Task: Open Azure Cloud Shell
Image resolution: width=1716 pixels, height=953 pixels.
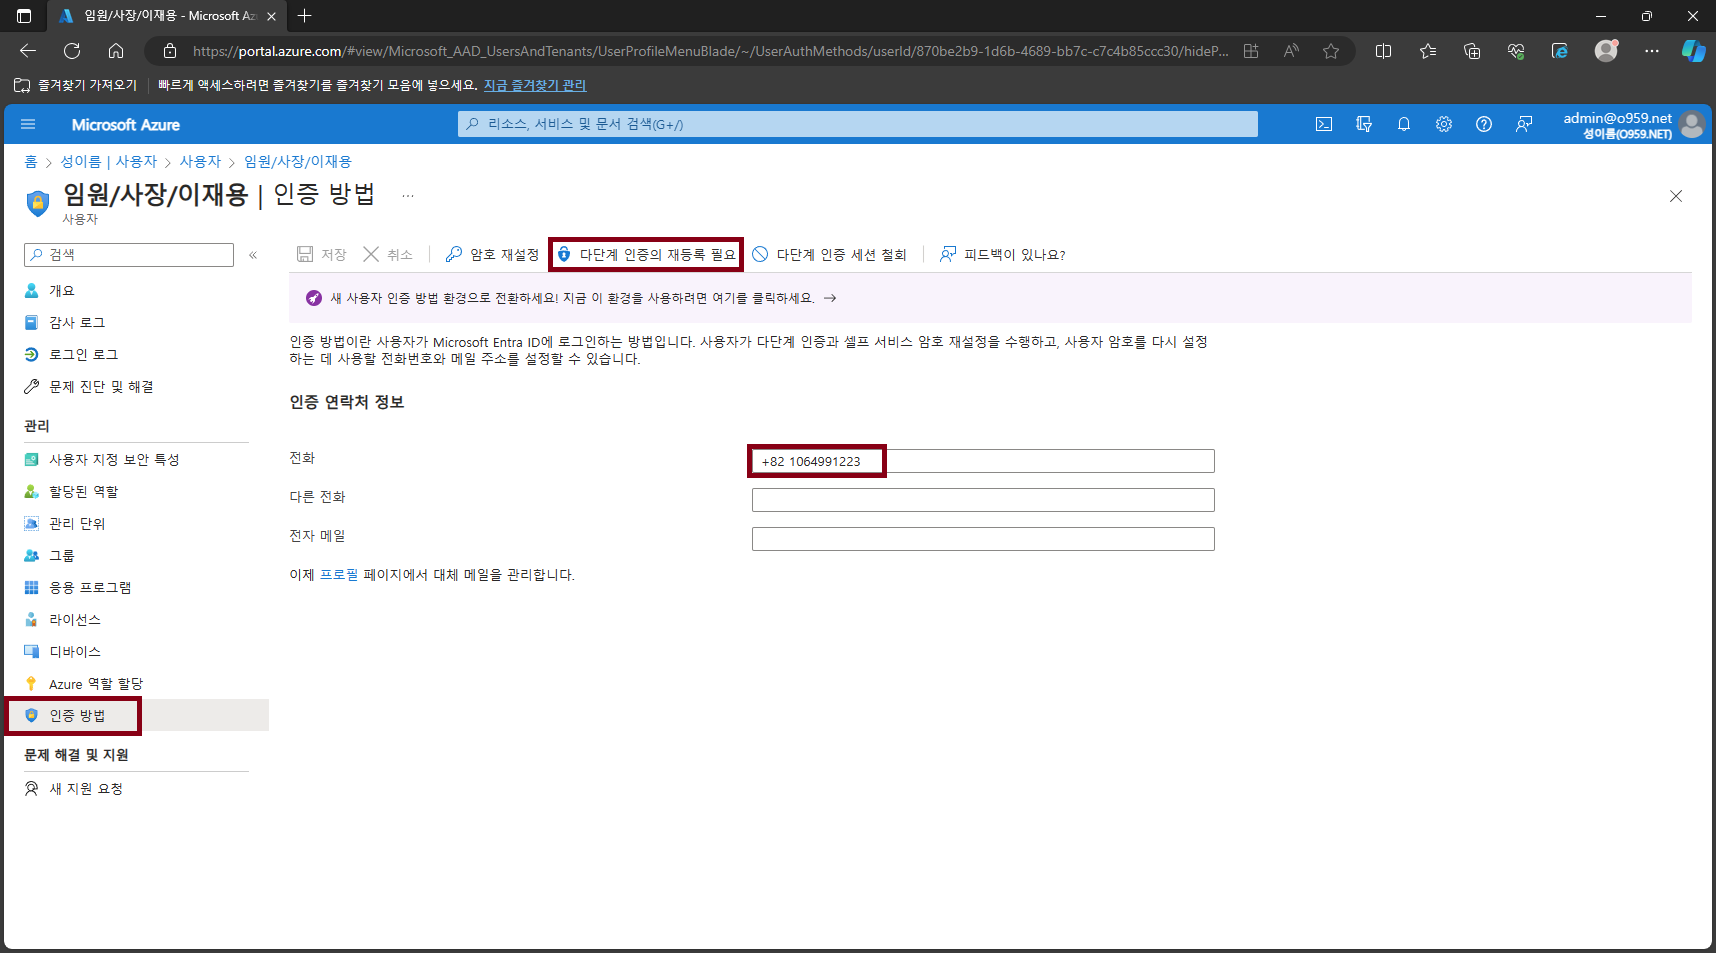Action: tap(1324, 124)
